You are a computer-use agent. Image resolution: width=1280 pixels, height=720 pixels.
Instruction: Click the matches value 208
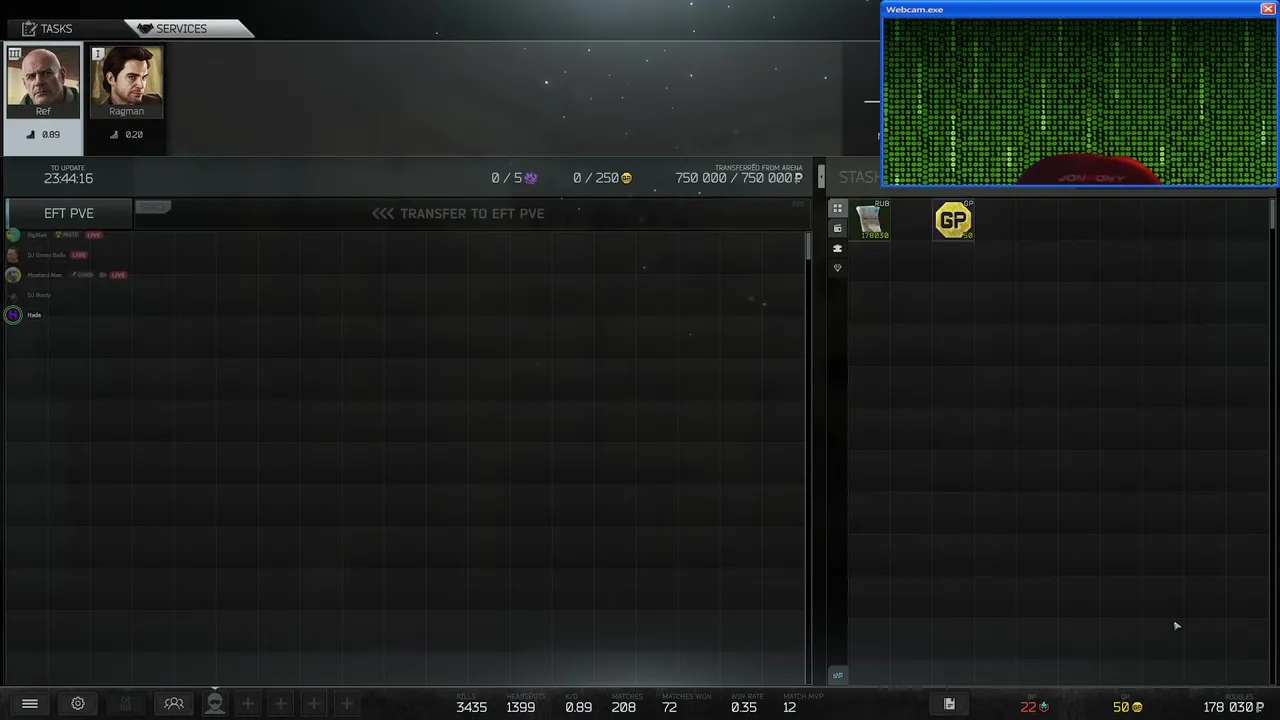(x=624, y=707)
